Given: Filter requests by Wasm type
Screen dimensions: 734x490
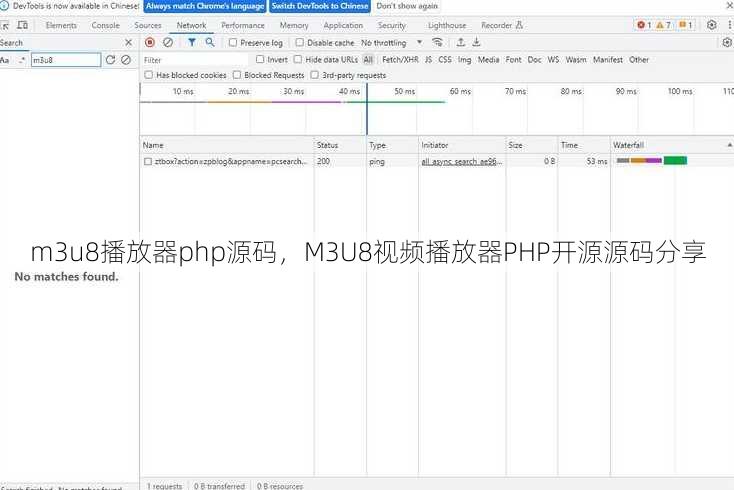Looking at the screenshot, I should [576, 59].
